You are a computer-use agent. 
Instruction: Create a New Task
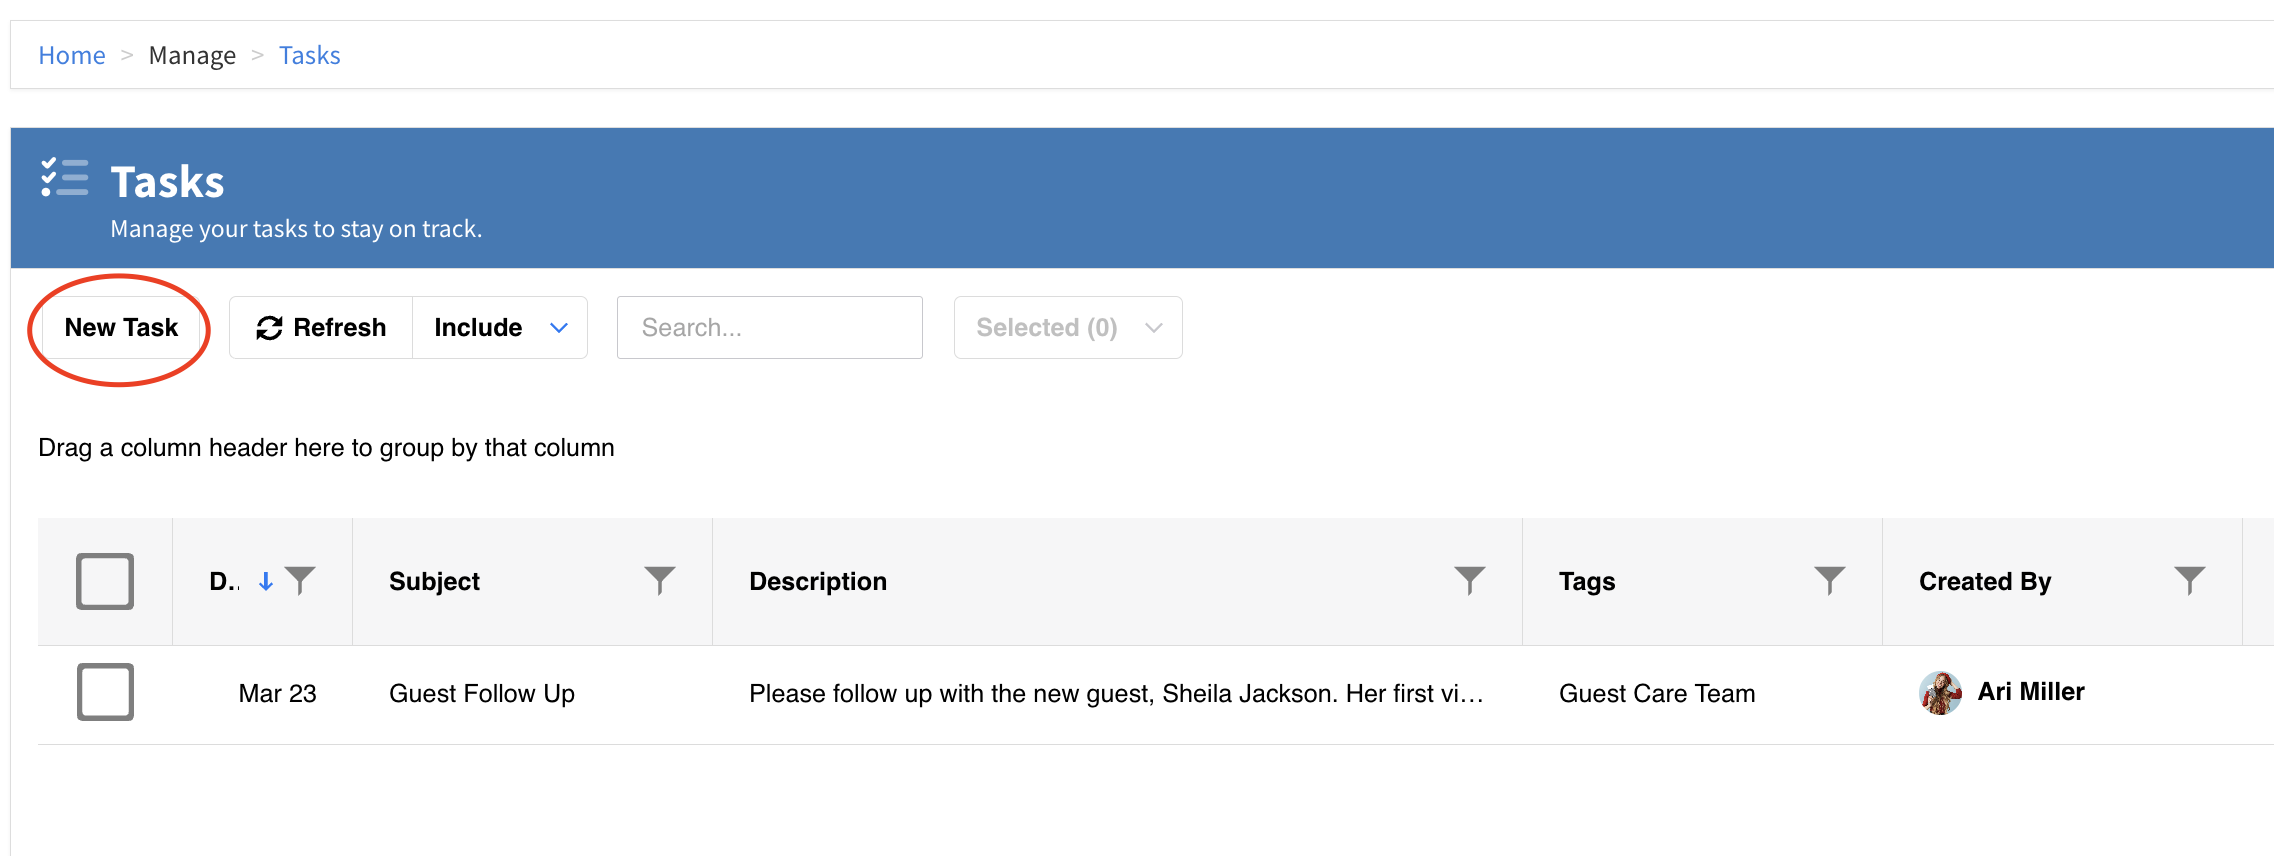[x=121, y=328]
